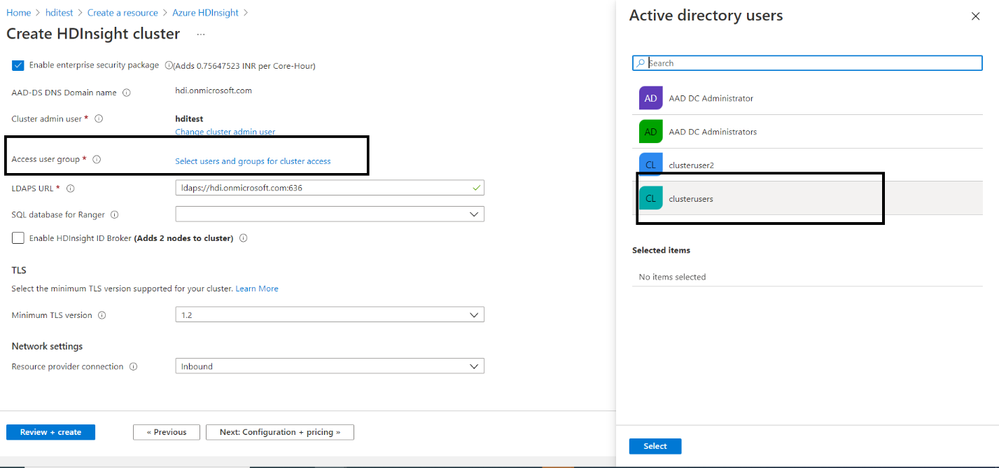The height and width of the screenshot is (468, 999).
Task: Go back with the Previous button
Action: tap(166, 432)
